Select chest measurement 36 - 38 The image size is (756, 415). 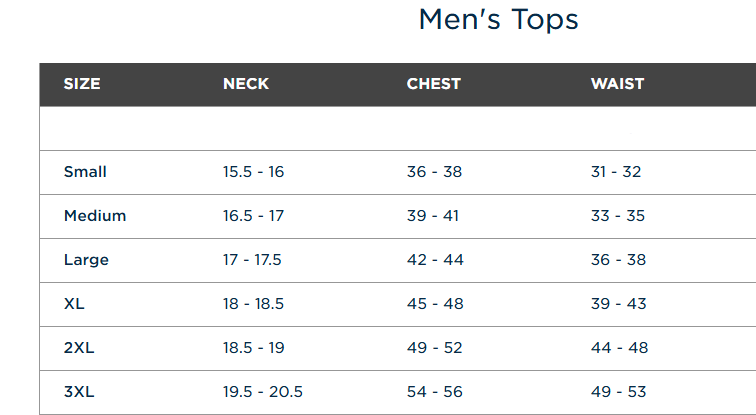coord(434,172)
